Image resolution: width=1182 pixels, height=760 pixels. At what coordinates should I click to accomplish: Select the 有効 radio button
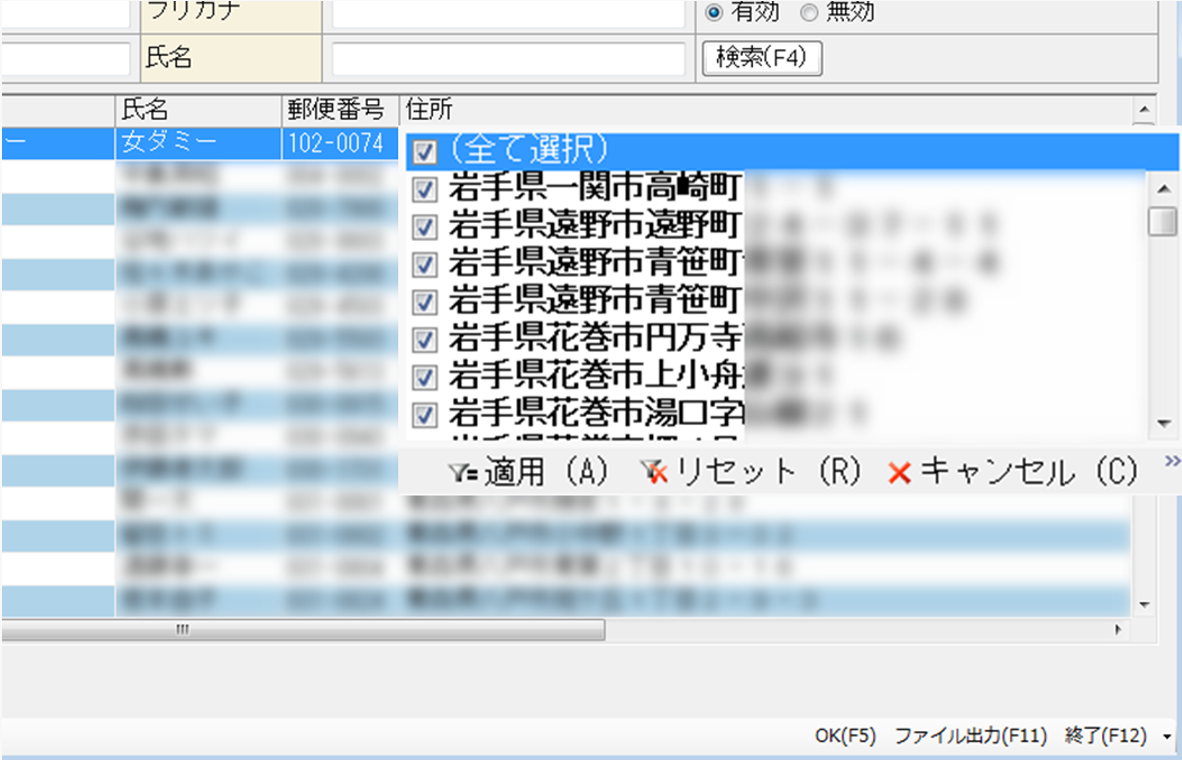tap(713, 13)
